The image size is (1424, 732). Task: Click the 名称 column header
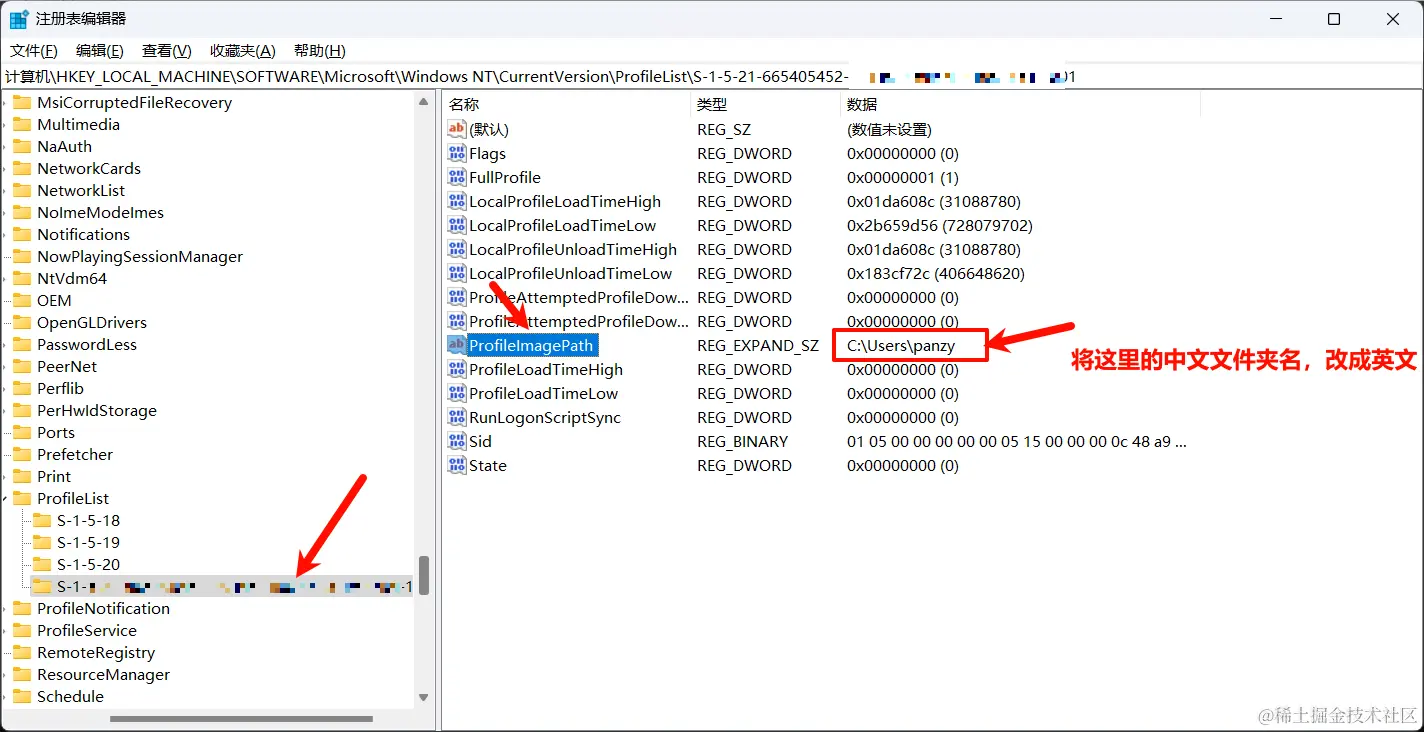click(x=566, y=104)
